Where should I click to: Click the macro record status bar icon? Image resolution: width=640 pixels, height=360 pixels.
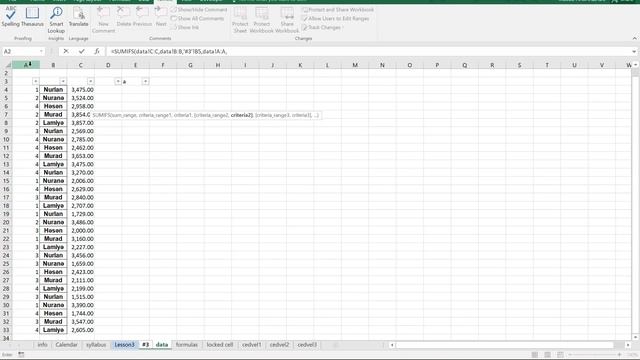tap(21, 355)
